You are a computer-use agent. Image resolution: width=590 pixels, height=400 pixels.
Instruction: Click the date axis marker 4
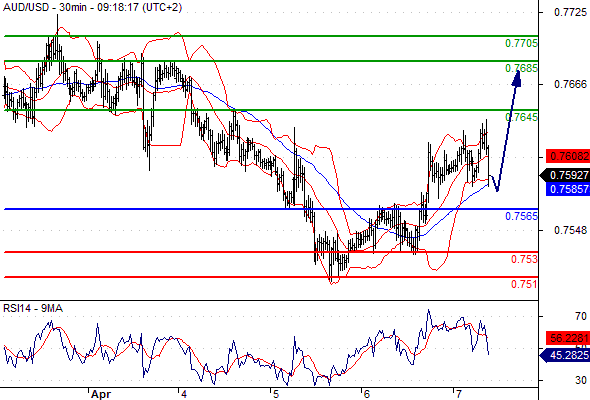184,394
